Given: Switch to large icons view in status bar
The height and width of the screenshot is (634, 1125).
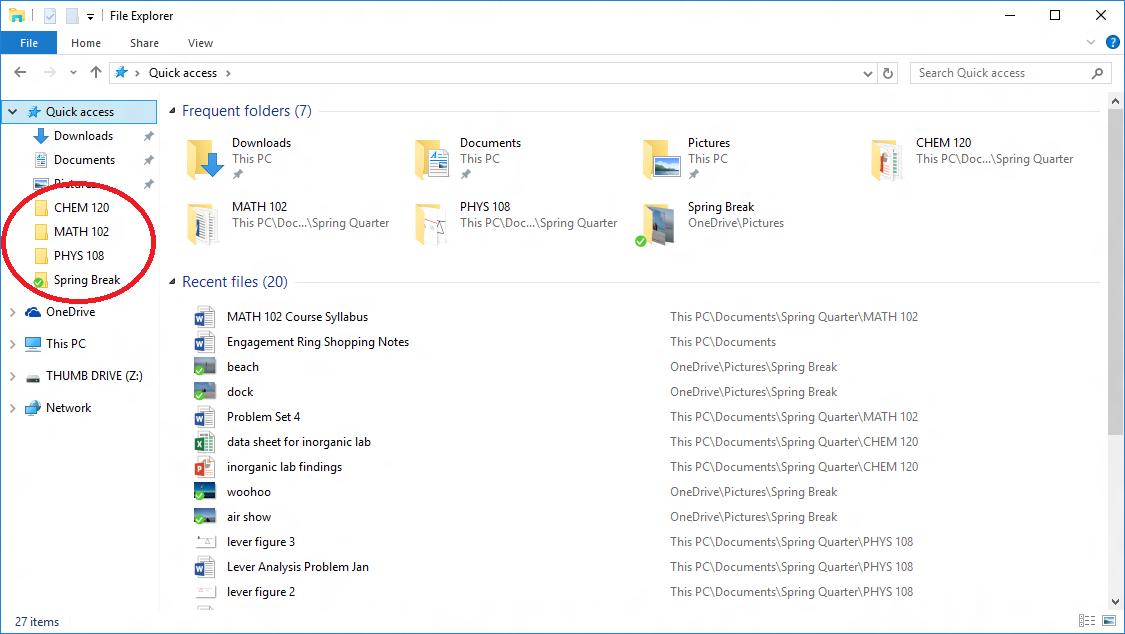Looking at the screenshot, I should [1109, 620].
